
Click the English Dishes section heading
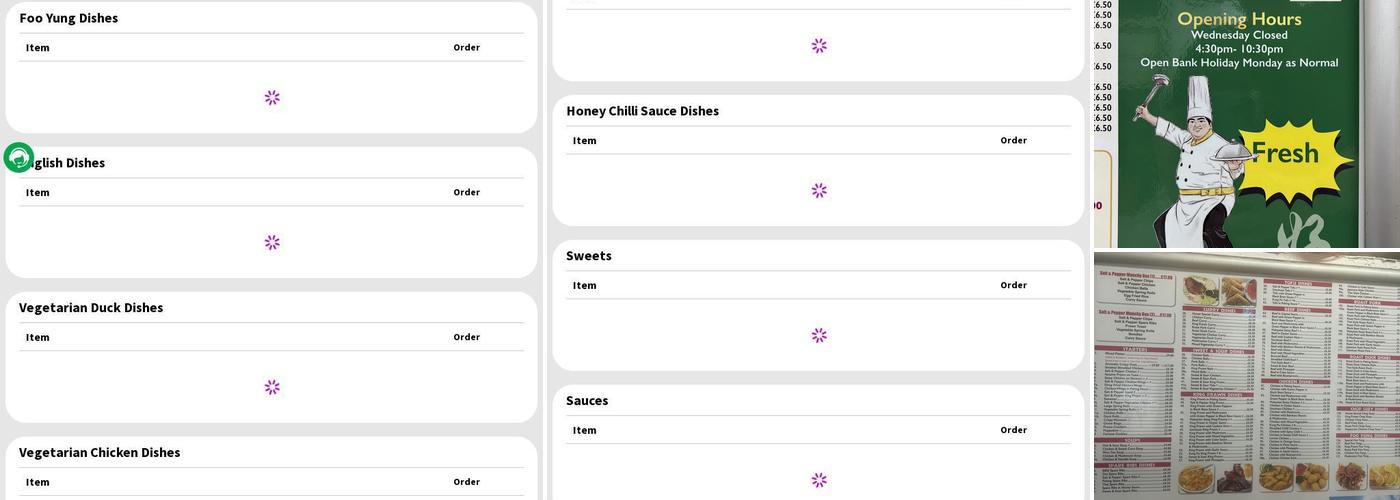point(70,163)
